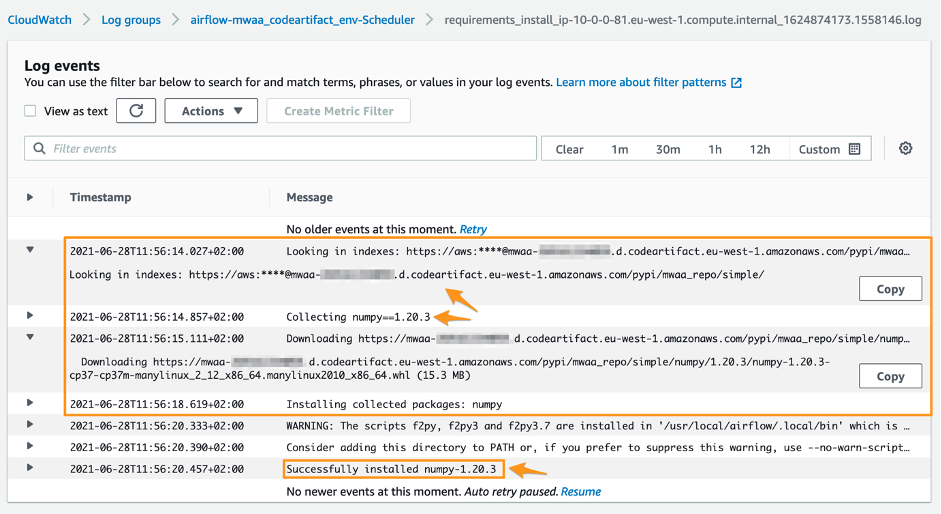This screenshot has height=514, width=941.
Task: Open airflow-mwaa_codeartifact_env-Scheduler breadcrumb
Action: (302, 20)
